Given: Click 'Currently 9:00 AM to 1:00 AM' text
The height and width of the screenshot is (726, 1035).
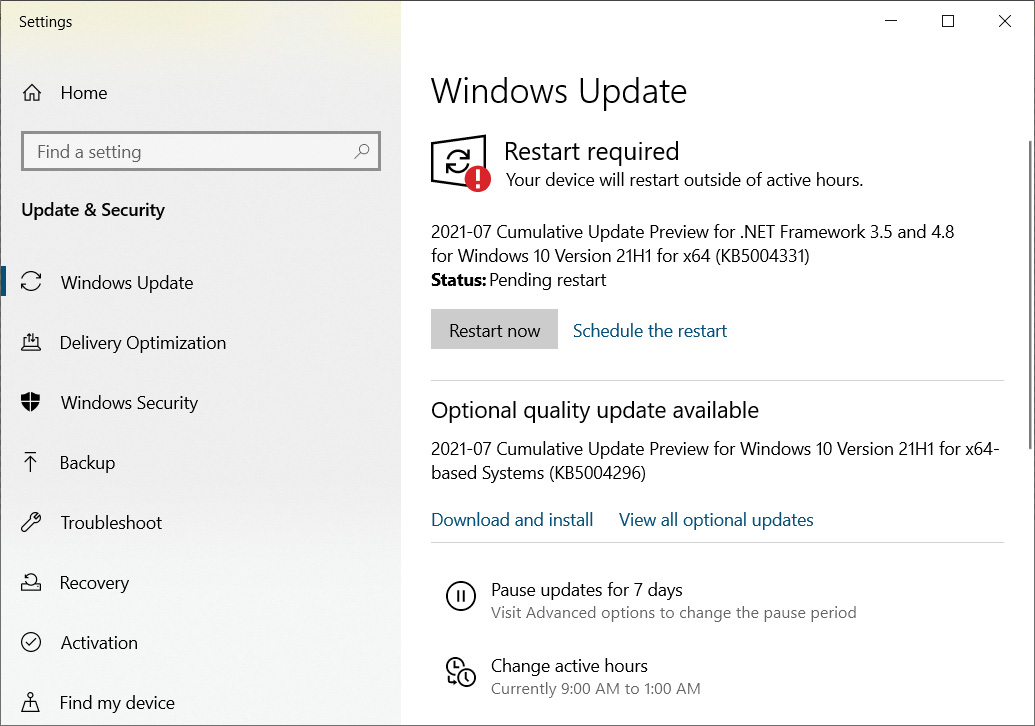Looking at the screenshot, I should coord(595,689).
